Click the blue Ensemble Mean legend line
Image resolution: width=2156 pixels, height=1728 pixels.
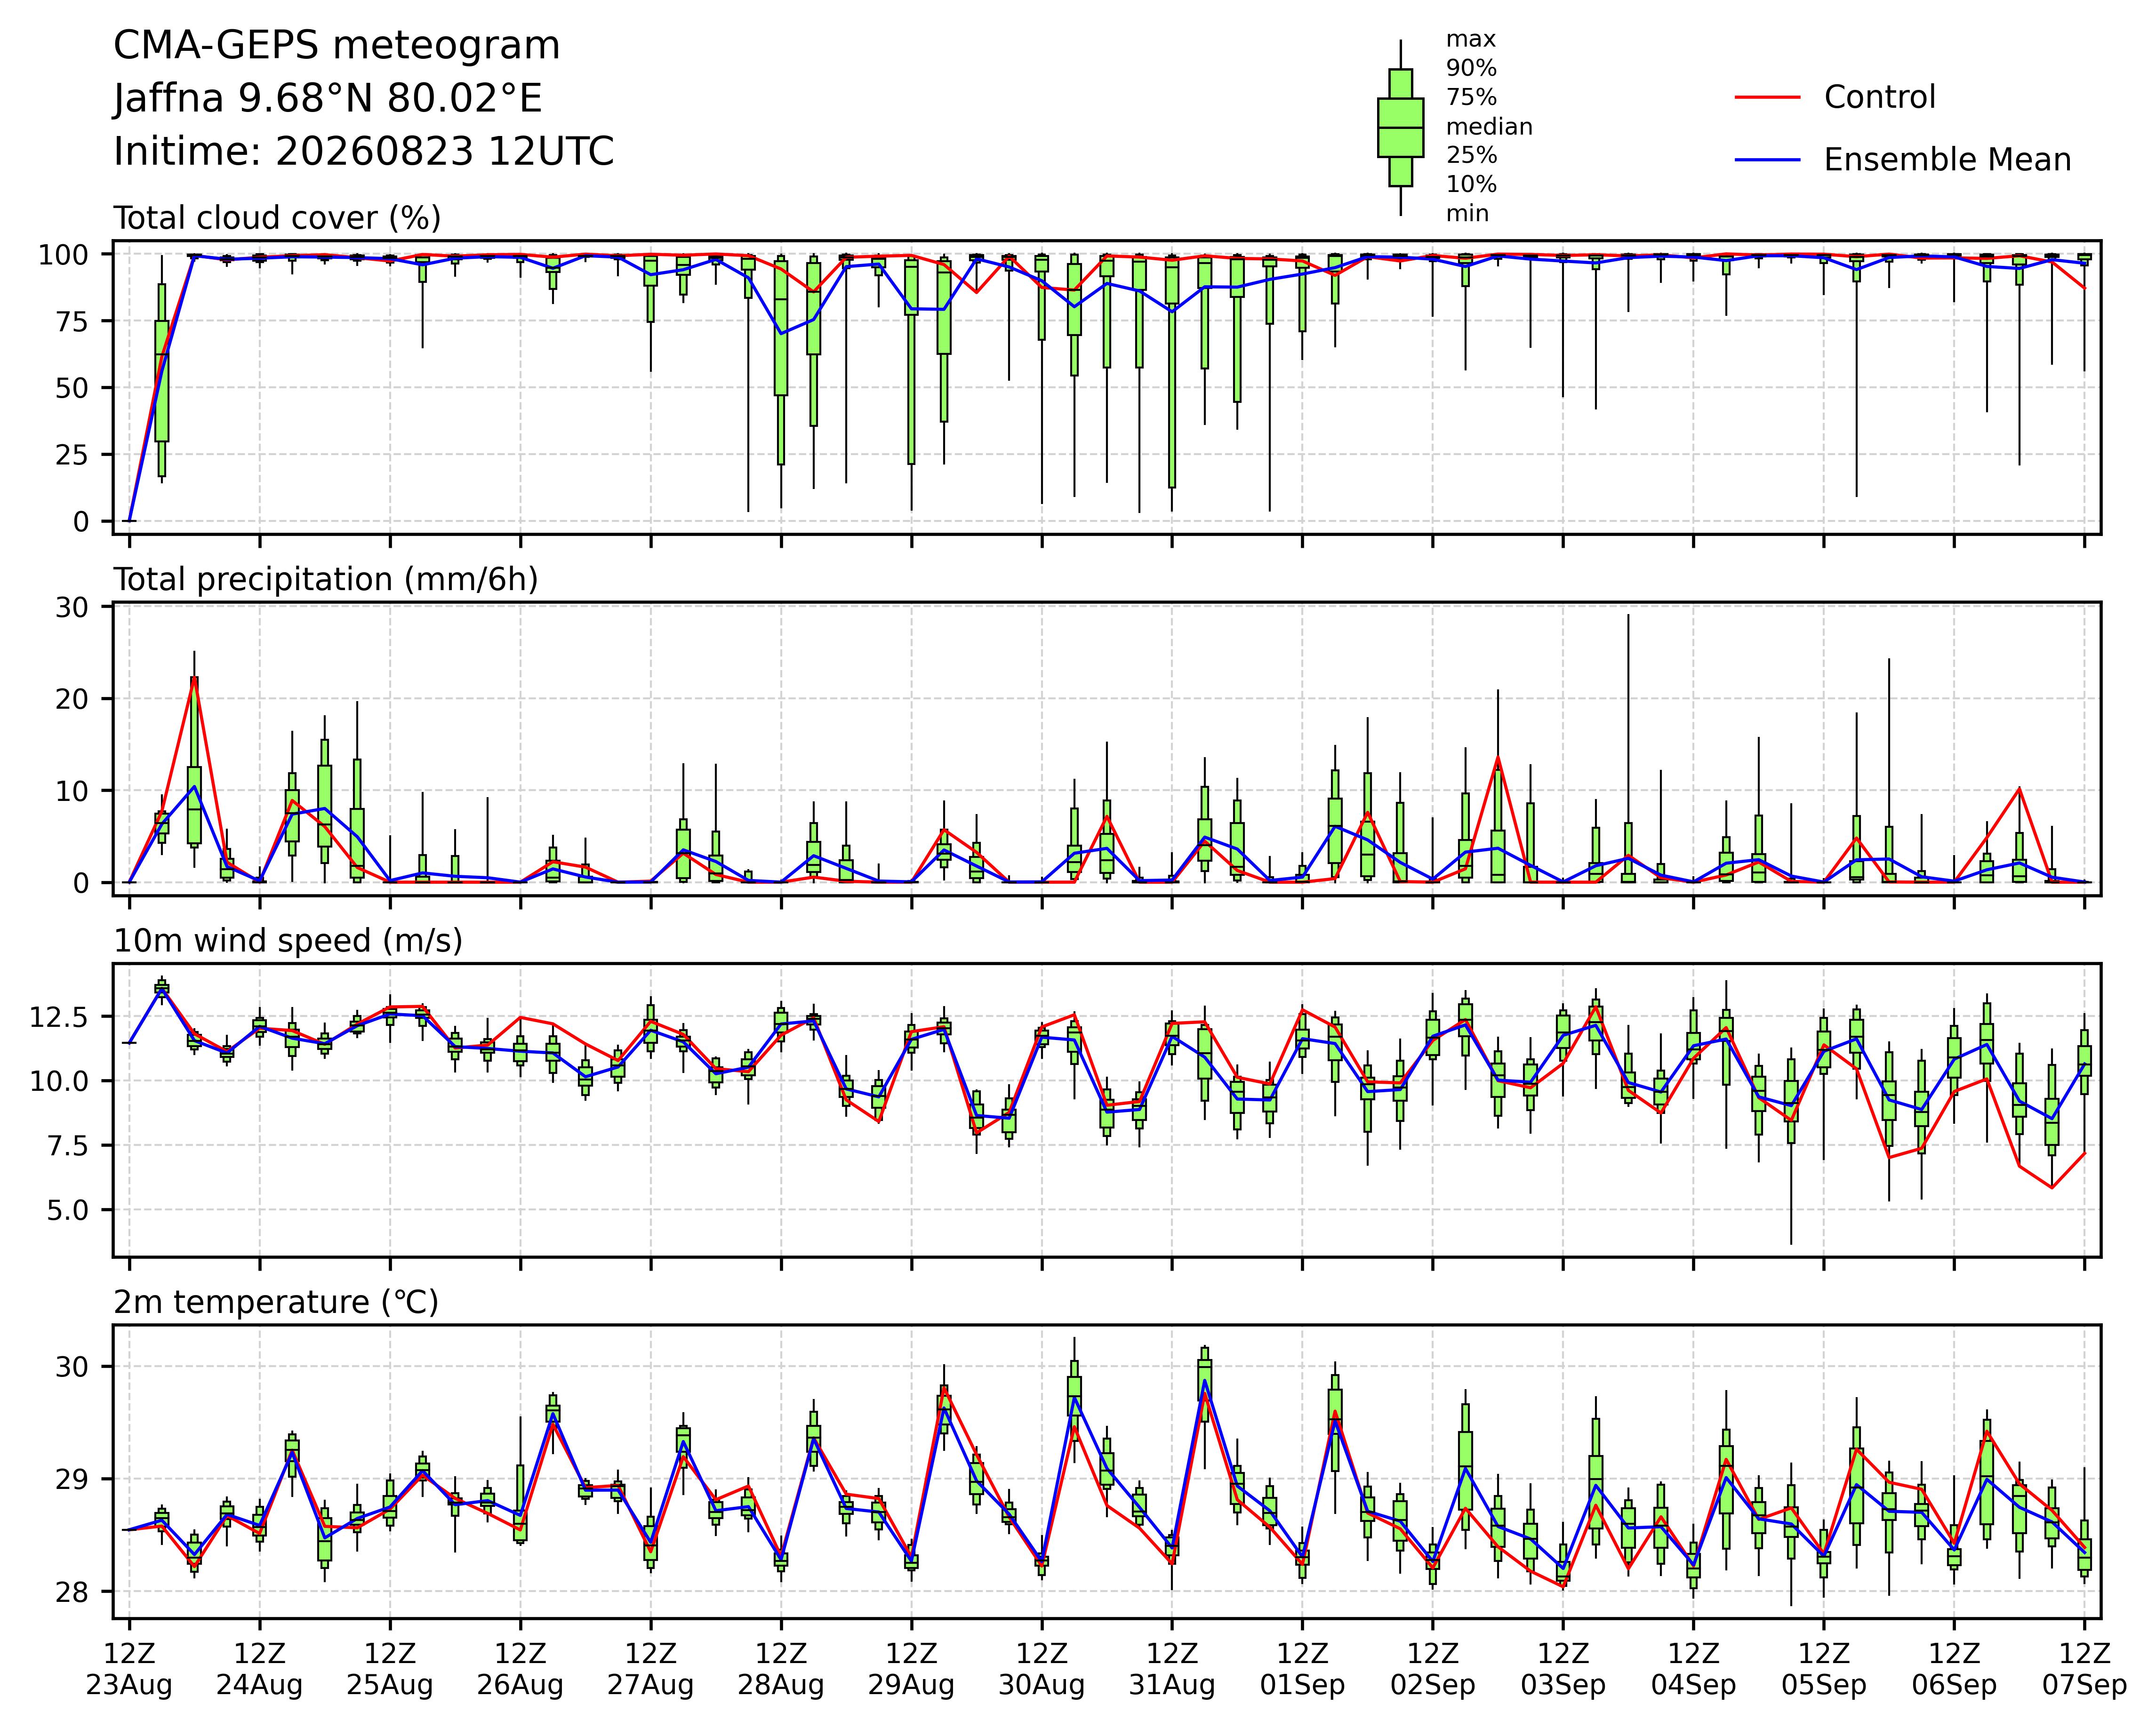pyautogui.click(x=1767, y=160)
